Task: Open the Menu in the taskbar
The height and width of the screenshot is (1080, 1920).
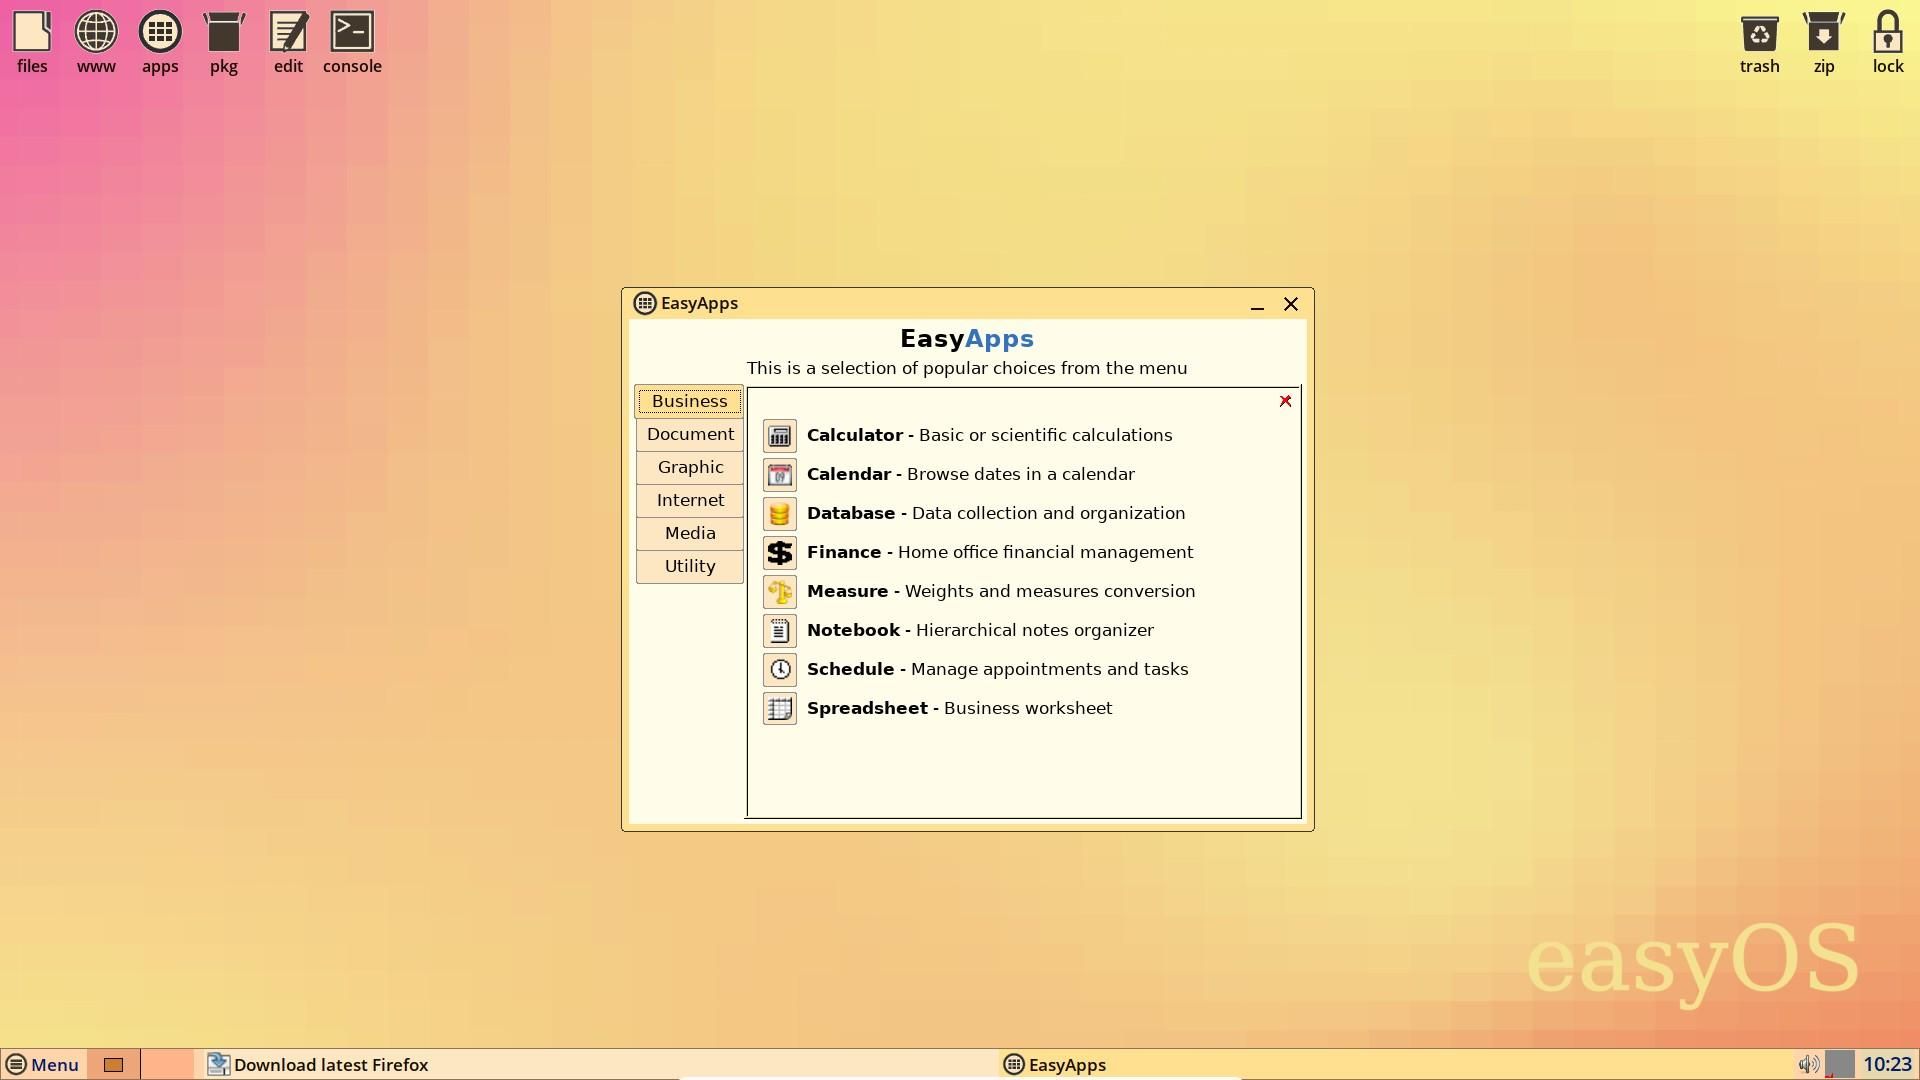Action: pyautogui.click(x=43, y=1064)
